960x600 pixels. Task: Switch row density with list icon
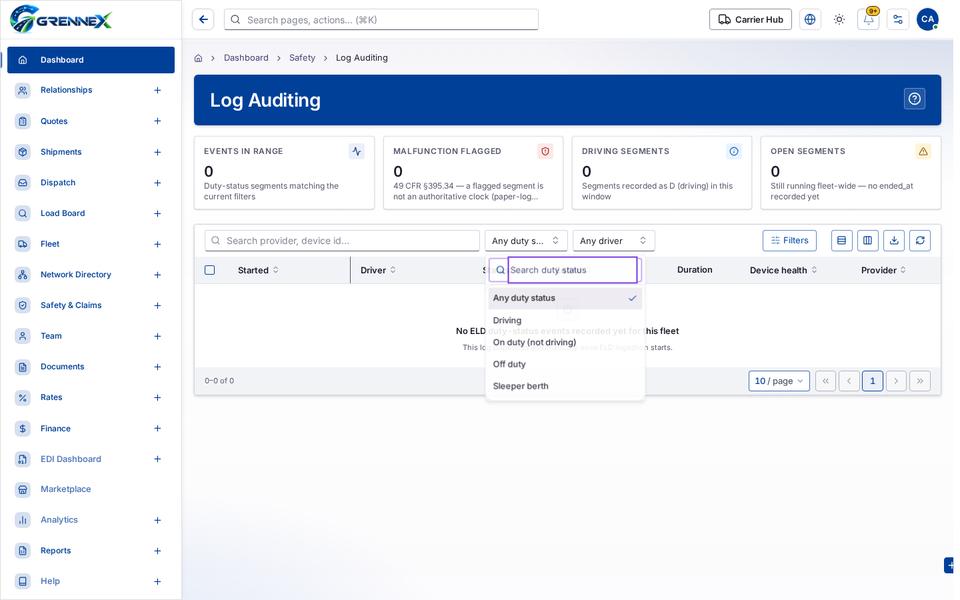[x=841, y=241]
